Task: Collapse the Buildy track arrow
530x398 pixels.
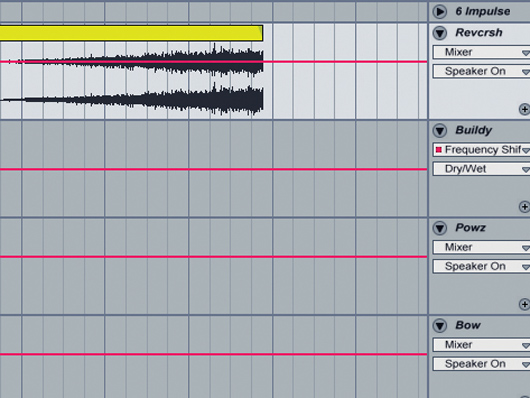Action: [440, 131]
